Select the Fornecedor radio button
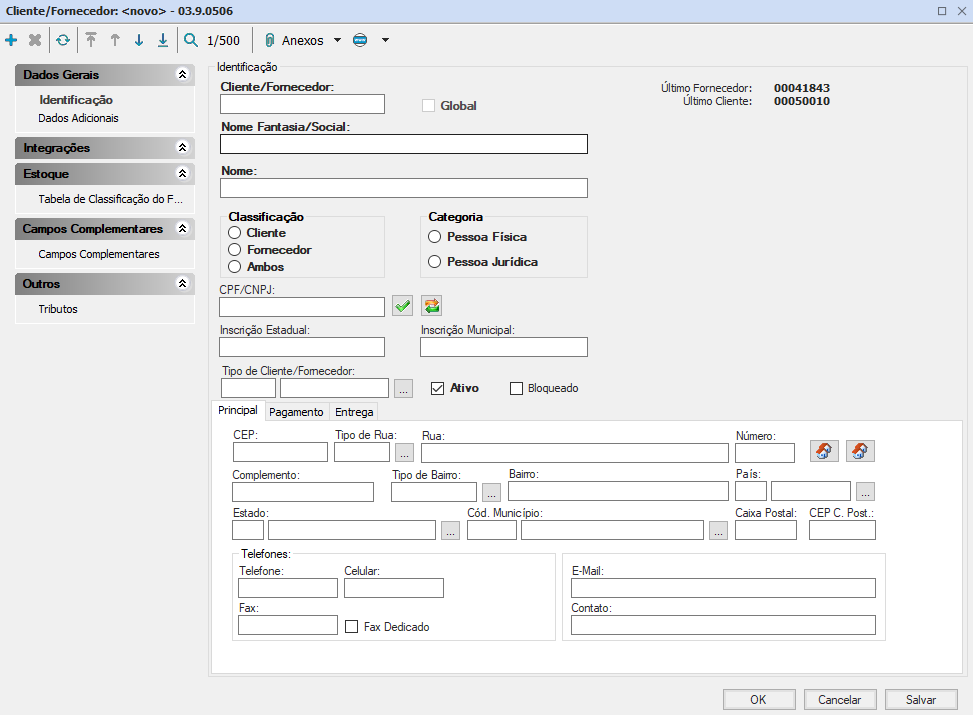This screenshot has width=973, height=715. pos(235,250)
